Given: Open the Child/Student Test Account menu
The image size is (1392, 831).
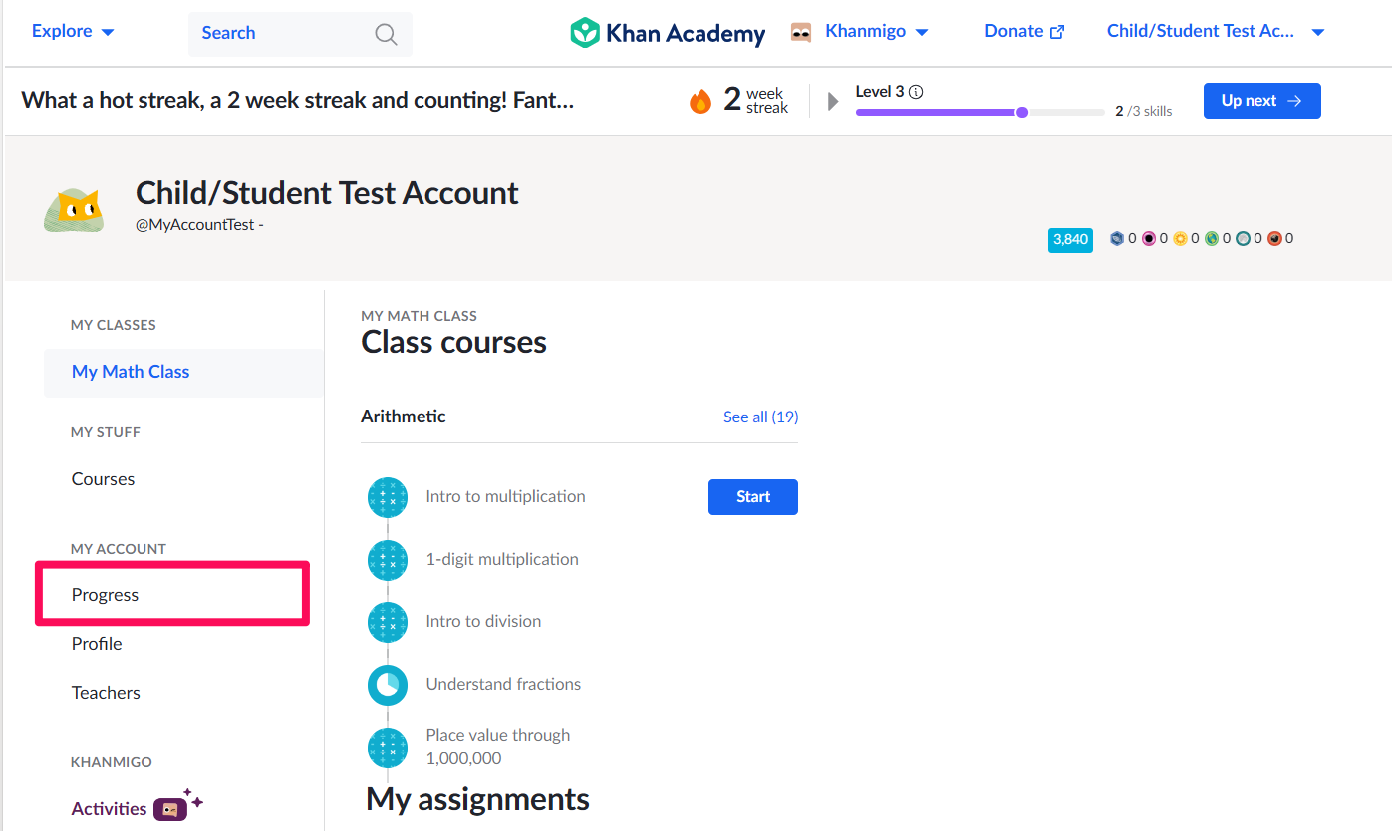Looking at the screenshot, I should click(1215, 32).
